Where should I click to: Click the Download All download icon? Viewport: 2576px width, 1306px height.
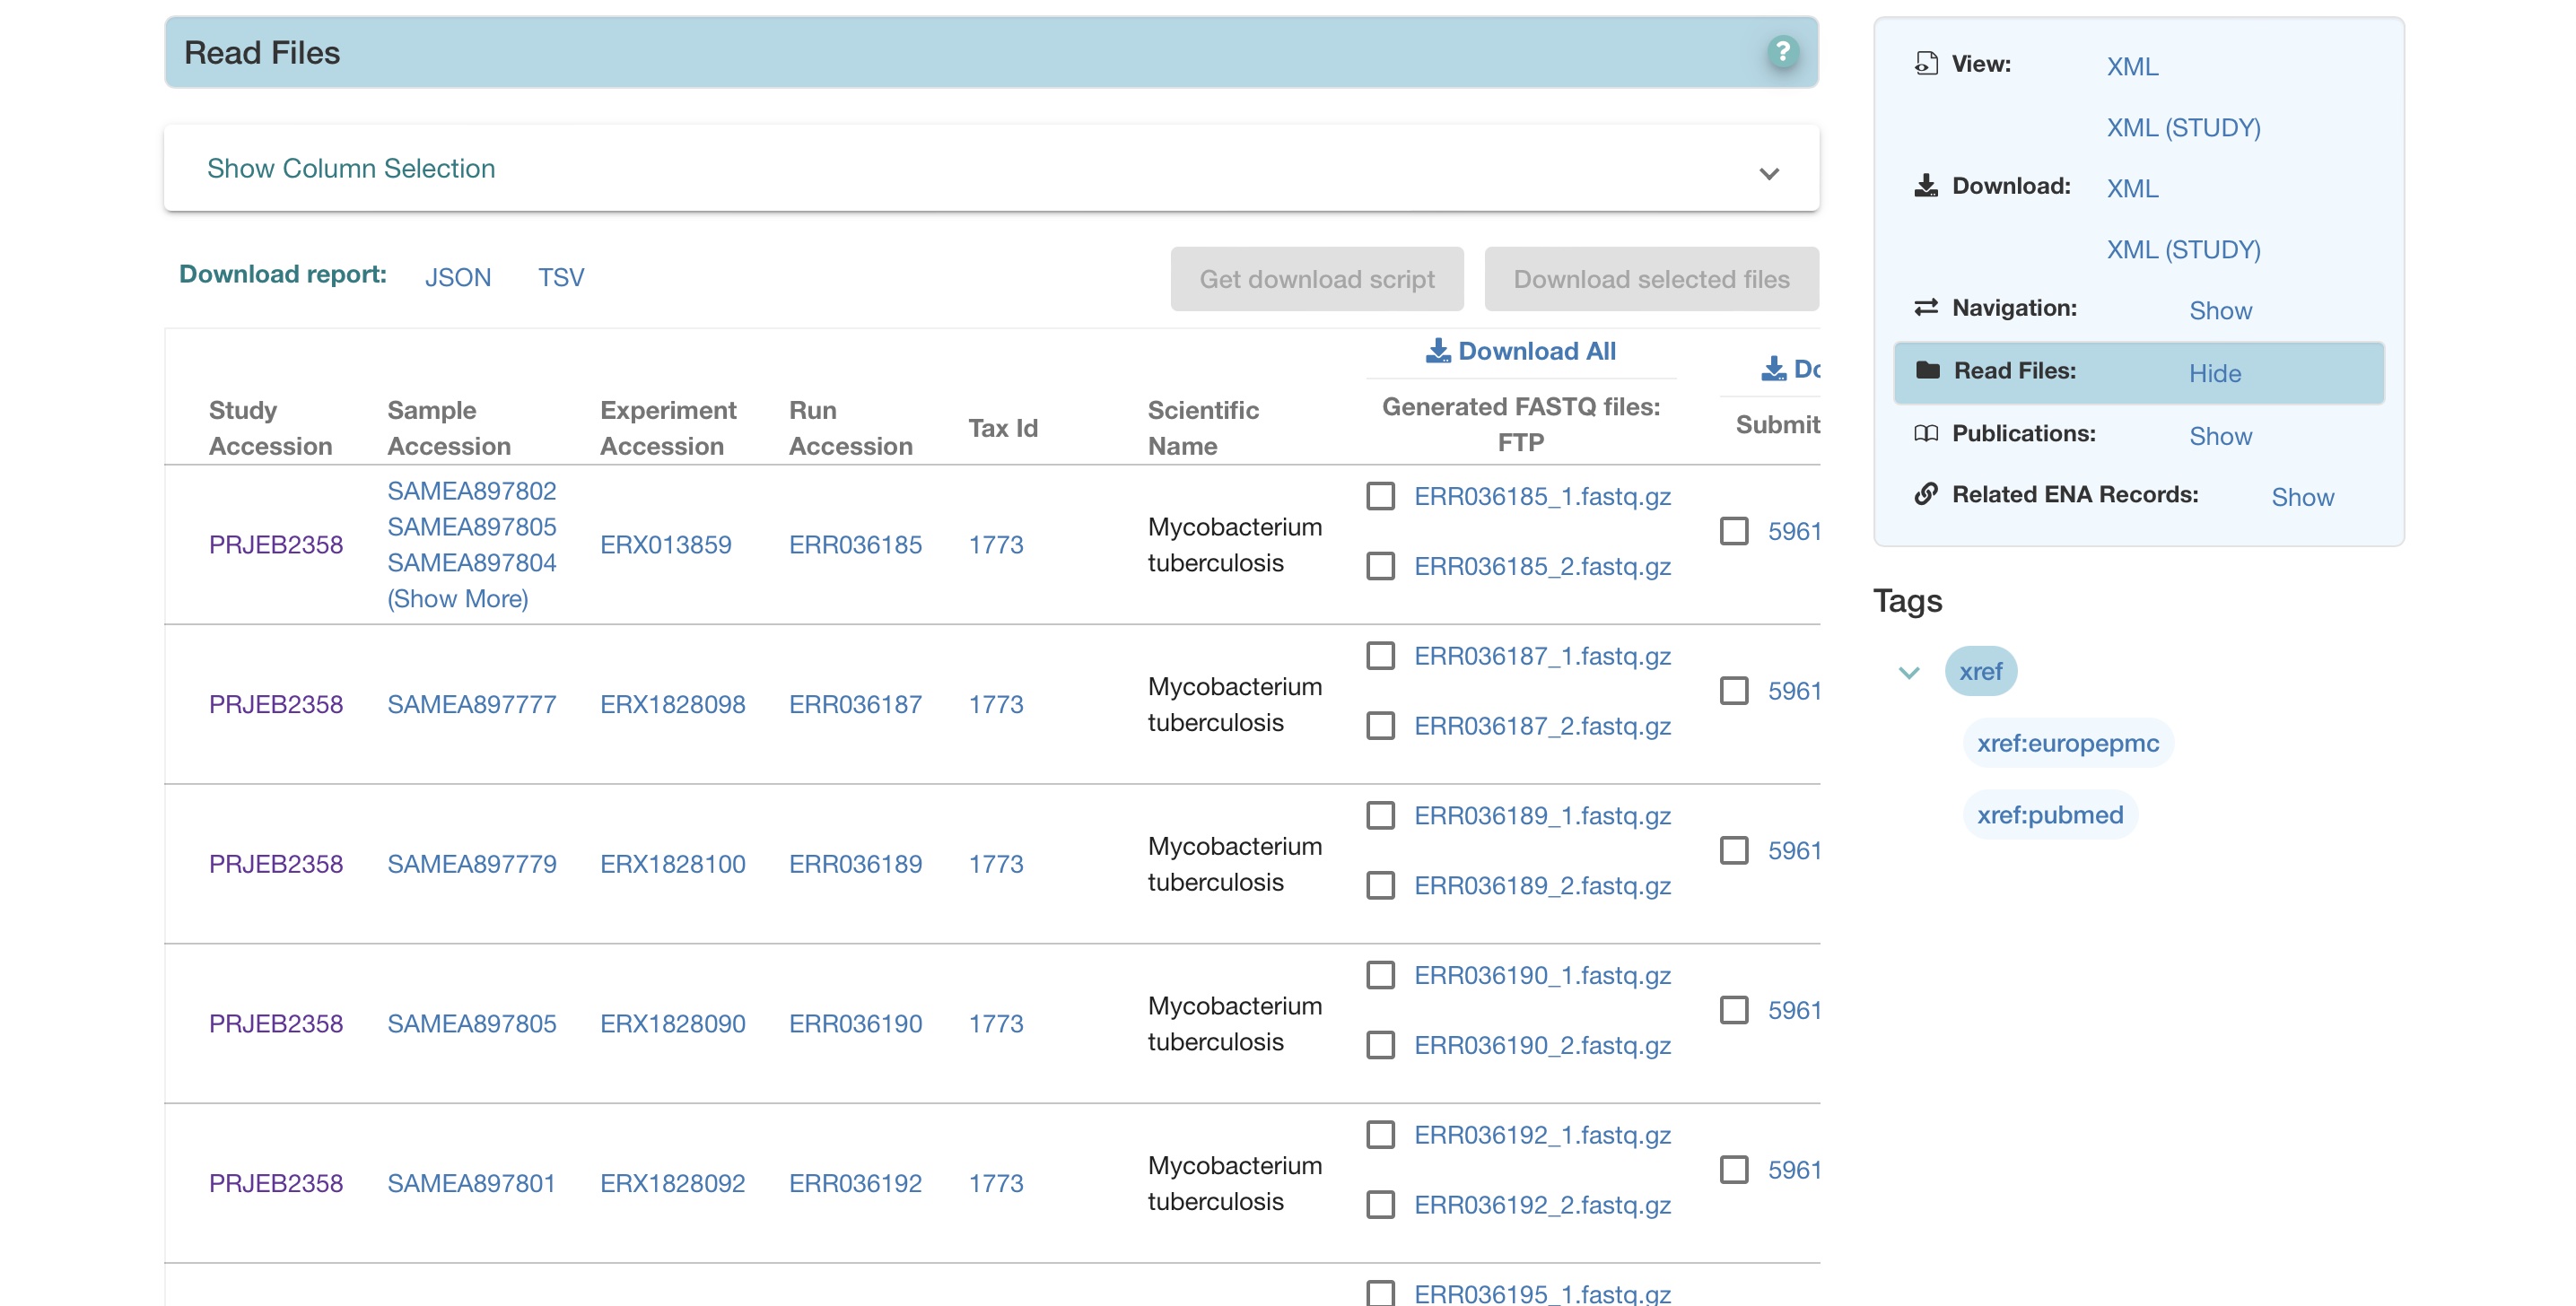click(1437, 351)
